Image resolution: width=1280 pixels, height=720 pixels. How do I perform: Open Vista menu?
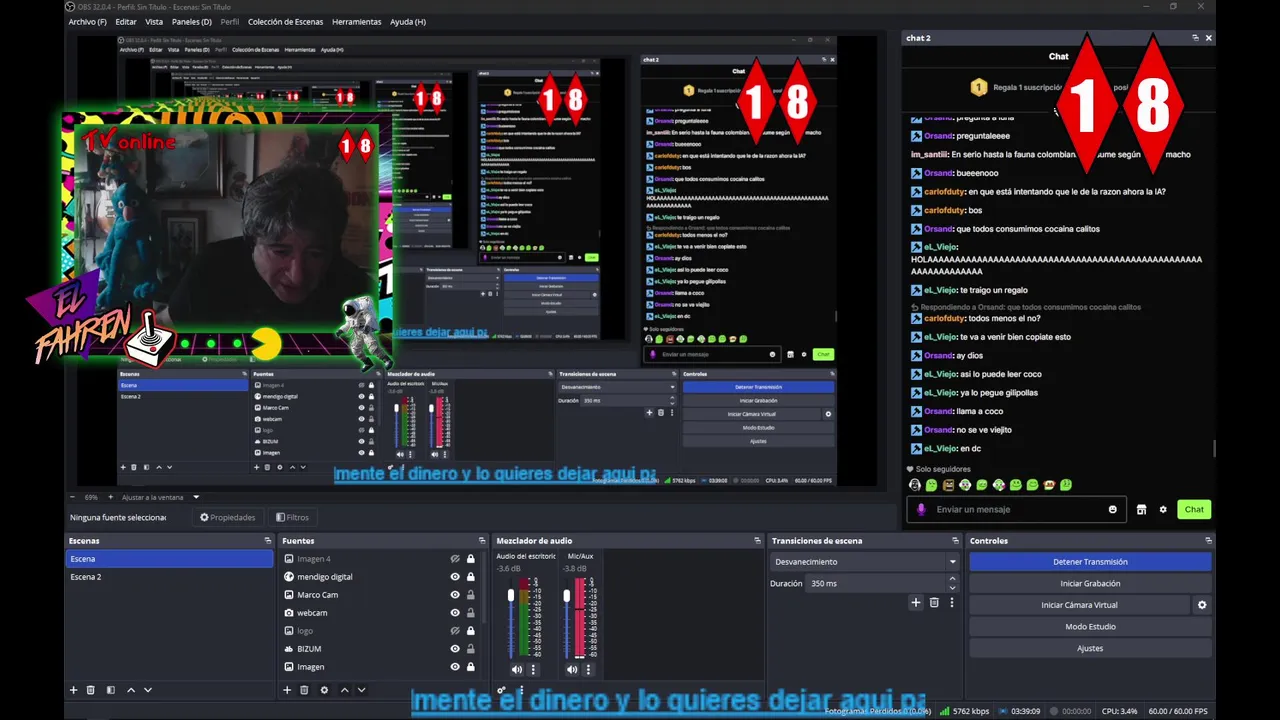click(x=154, y=22)
